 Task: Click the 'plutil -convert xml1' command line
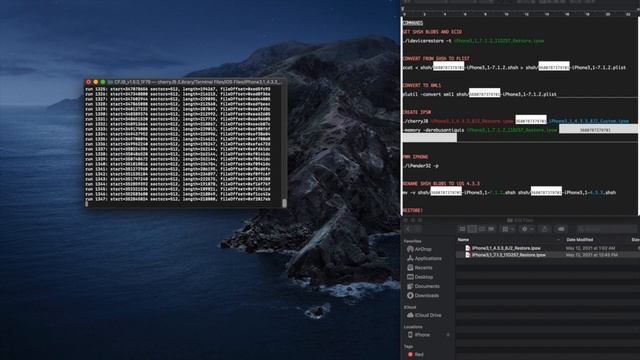(x=480, y=94)
